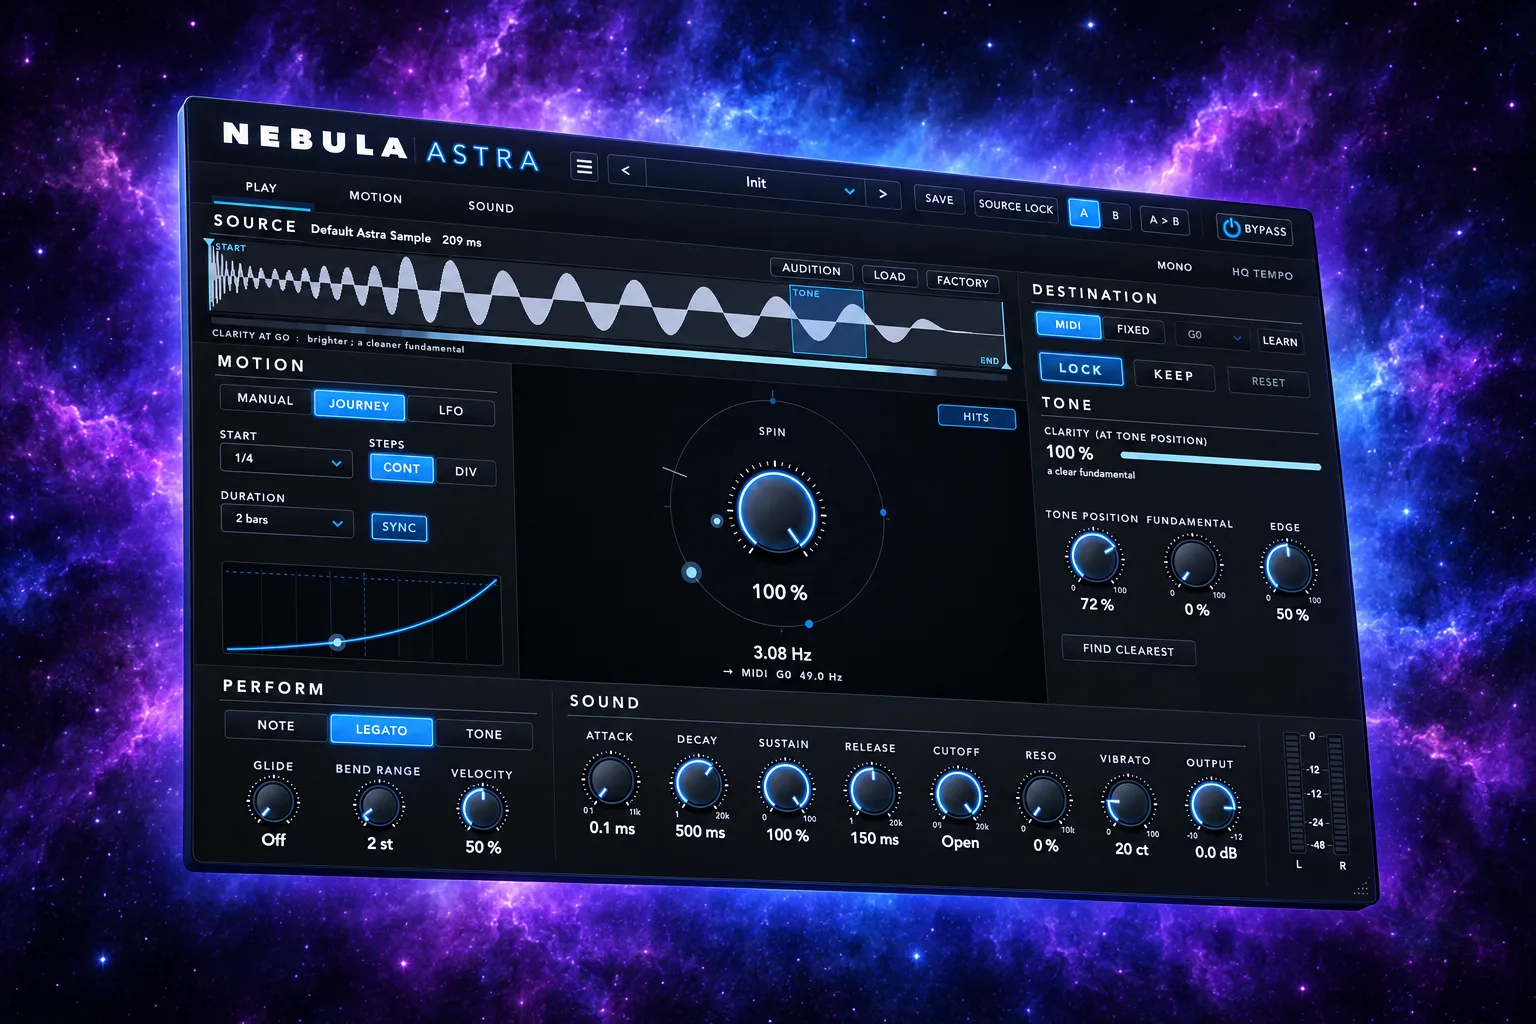The height and width of the screenshot is (1024, 1536).
Task: Click the Clarity percentage slider
Action: (x=1220, y=461)
